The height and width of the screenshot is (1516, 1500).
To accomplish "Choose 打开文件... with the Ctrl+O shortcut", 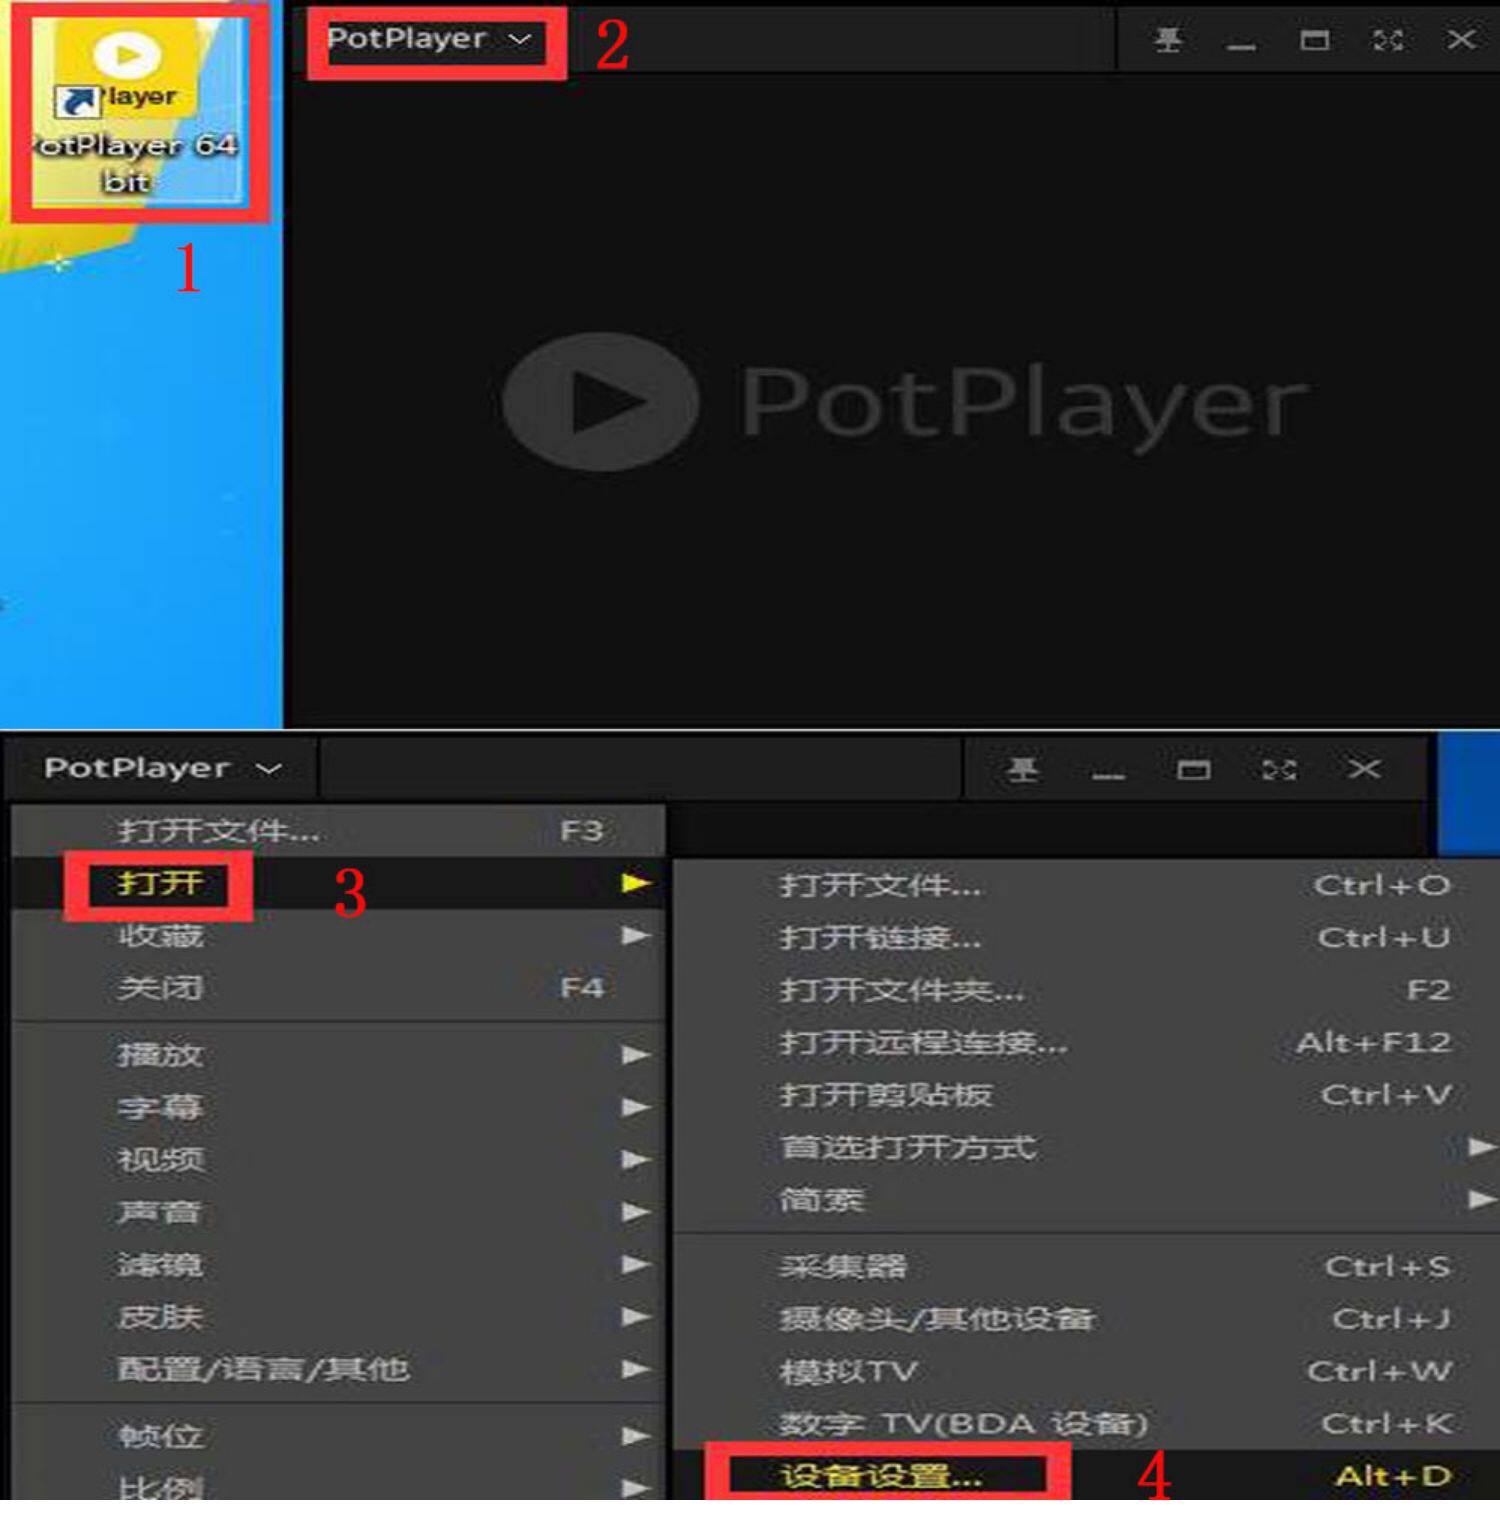I will pos(1087,885).
